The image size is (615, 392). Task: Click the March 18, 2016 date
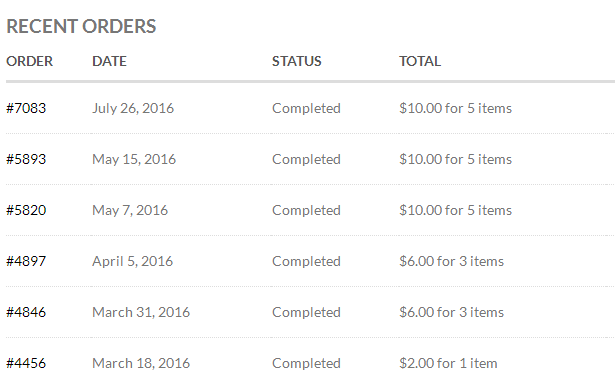(141, 363)
